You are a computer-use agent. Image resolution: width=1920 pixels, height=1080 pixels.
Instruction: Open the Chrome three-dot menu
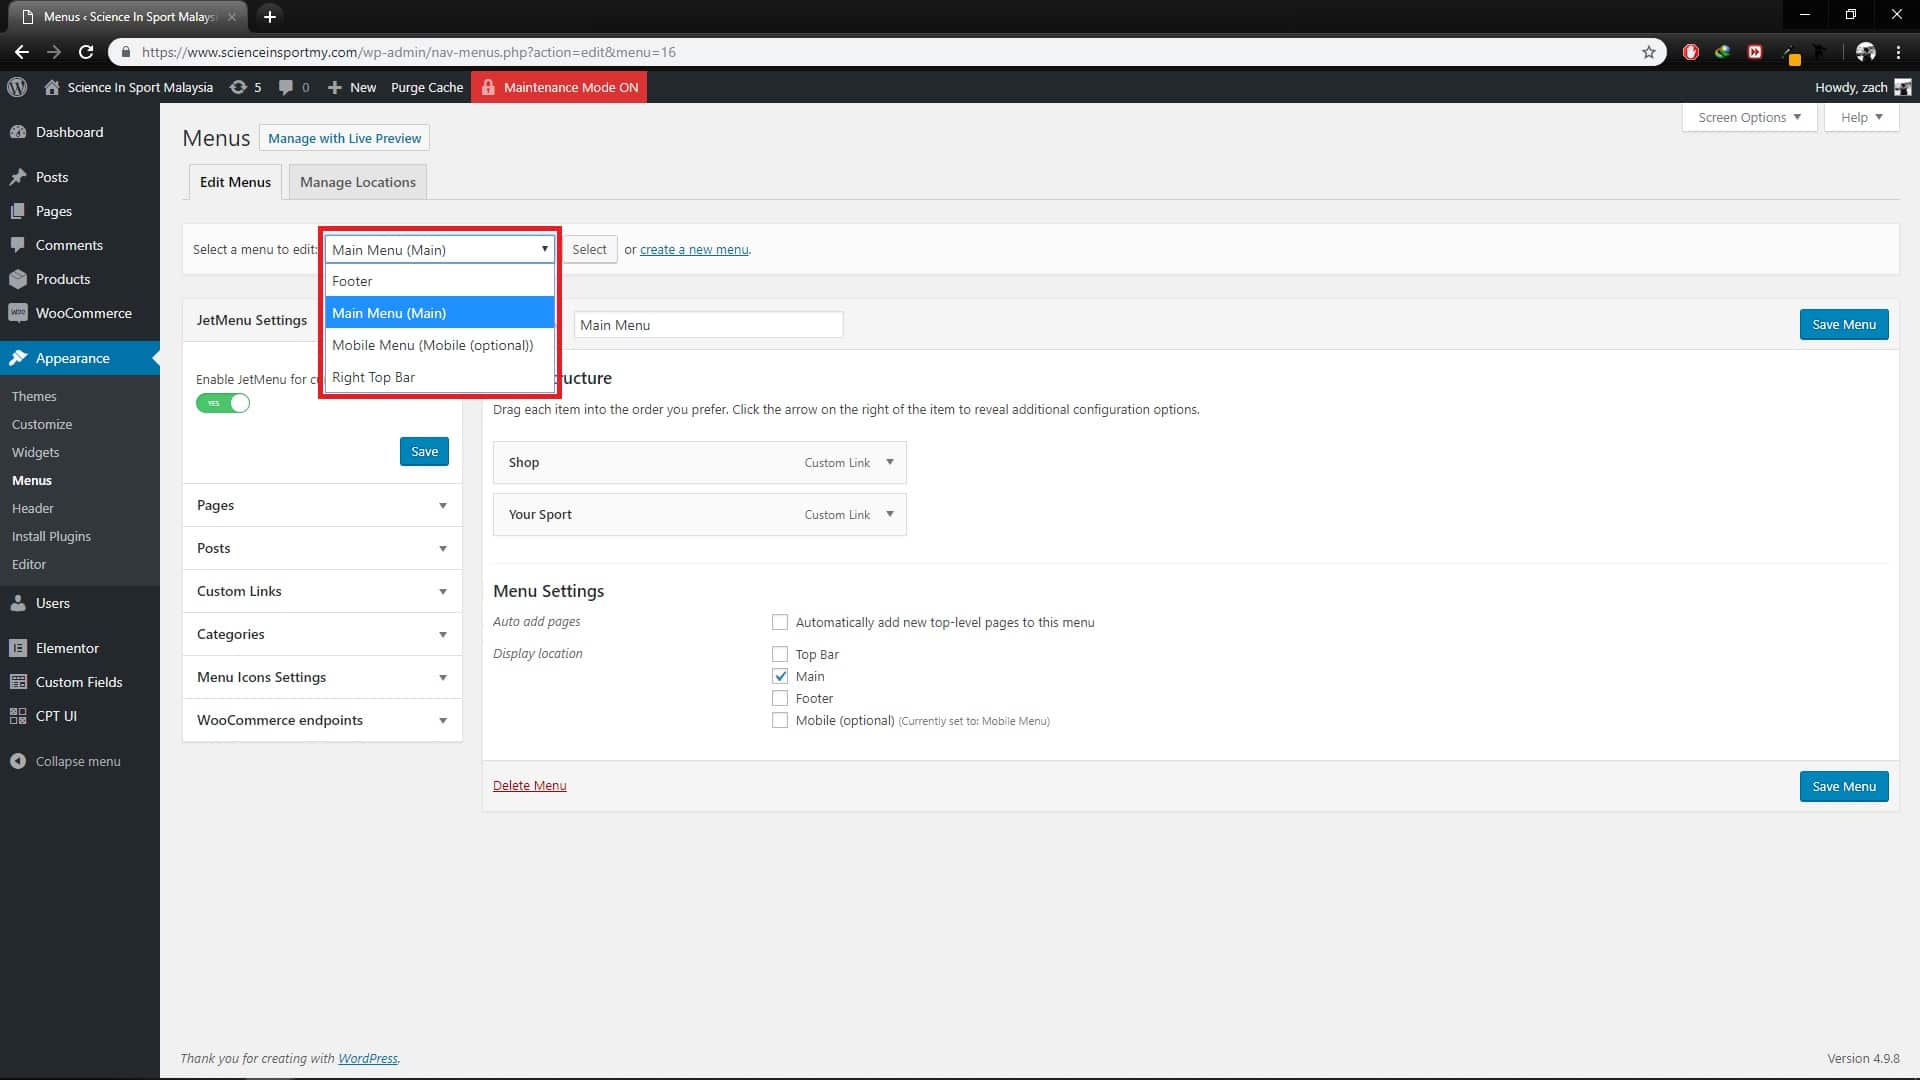(x=1898, y=52)
